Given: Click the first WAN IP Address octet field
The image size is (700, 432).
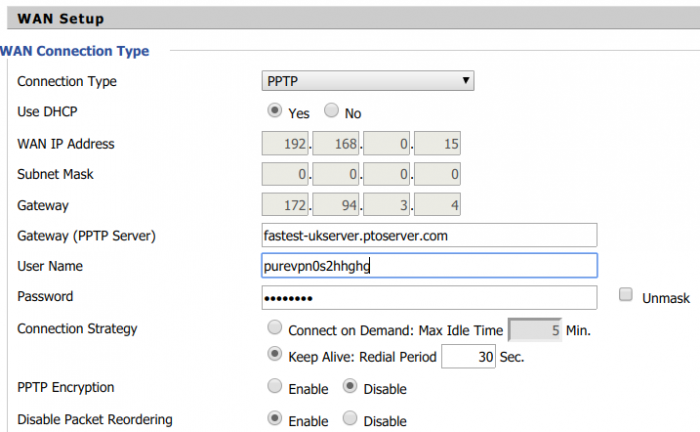Looking at the screenshot, I should point(285,143).
